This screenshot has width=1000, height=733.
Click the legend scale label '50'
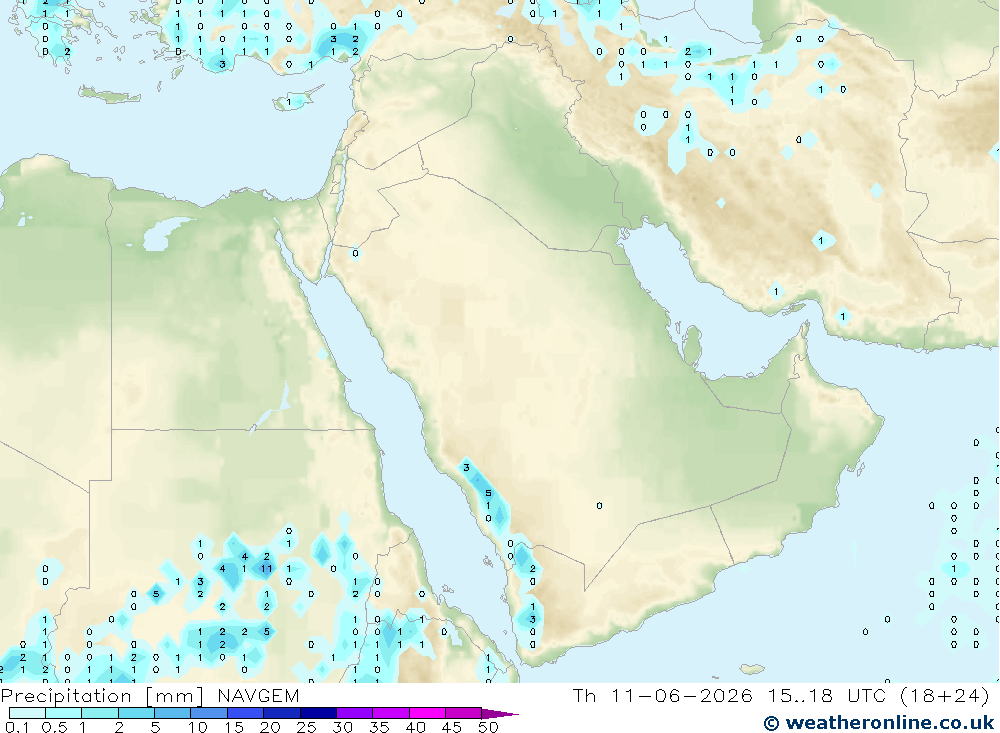pos(489,727)
